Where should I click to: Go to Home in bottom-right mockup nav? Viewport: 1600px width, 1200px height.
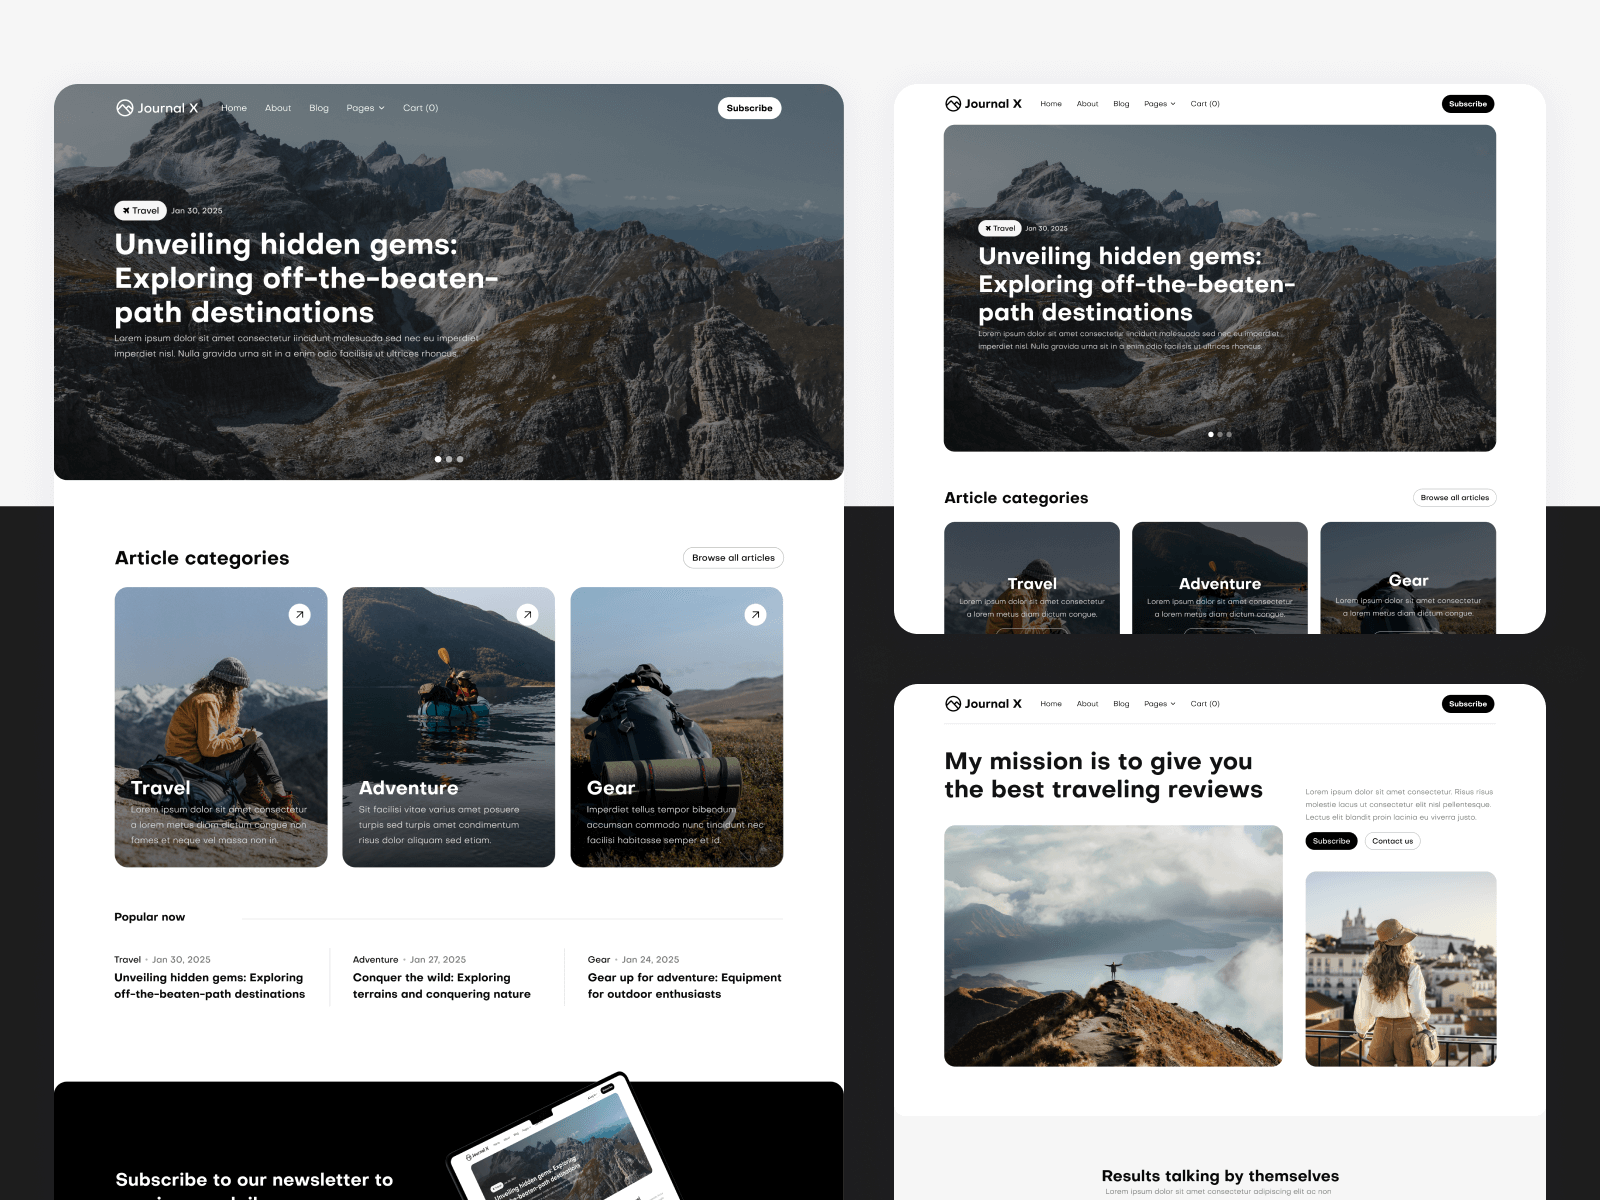(x=1051, y=704)
